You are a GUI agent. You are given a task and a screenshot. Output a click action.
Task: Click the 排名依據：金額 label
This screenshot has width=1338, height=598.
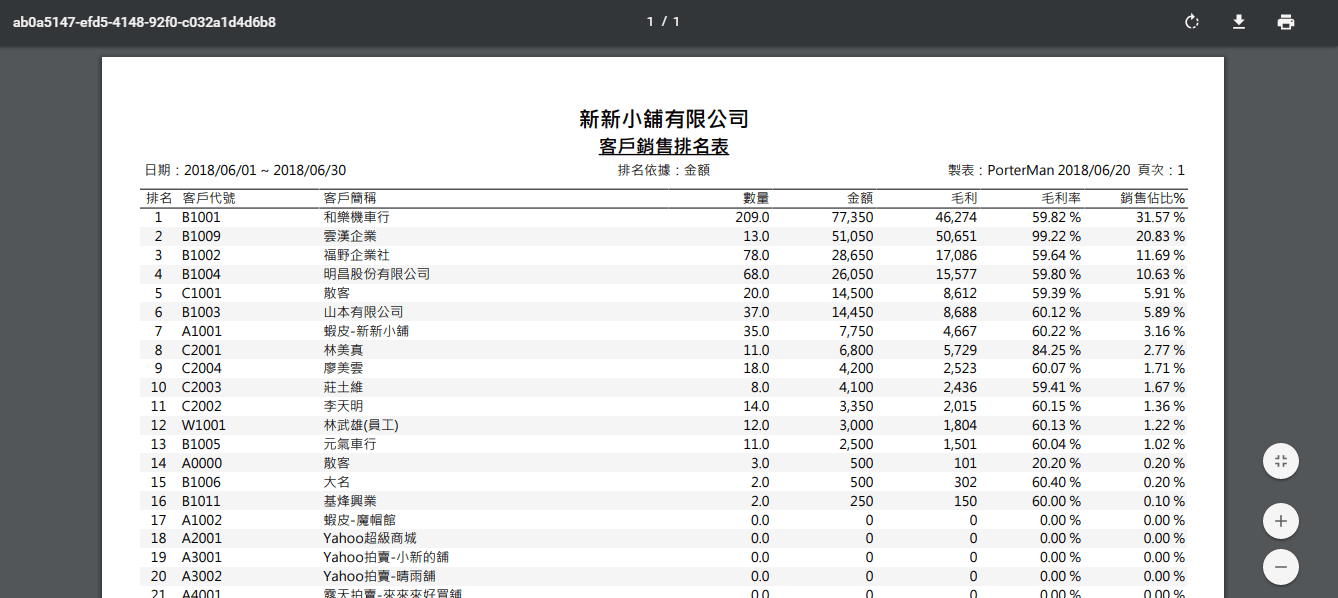point(664,171)
